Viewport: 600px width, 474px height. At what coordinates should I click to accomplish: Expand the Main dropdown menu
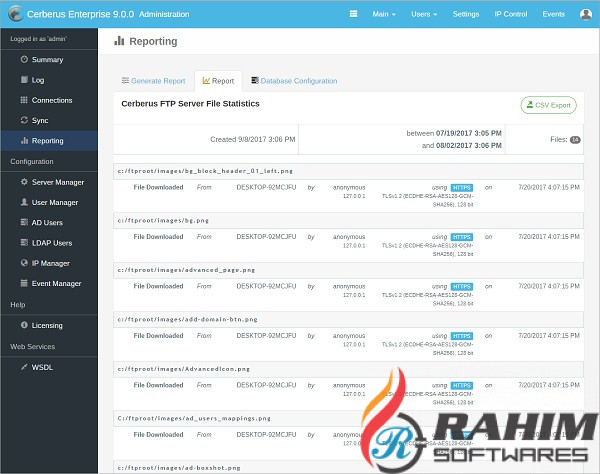coord(384,14)
